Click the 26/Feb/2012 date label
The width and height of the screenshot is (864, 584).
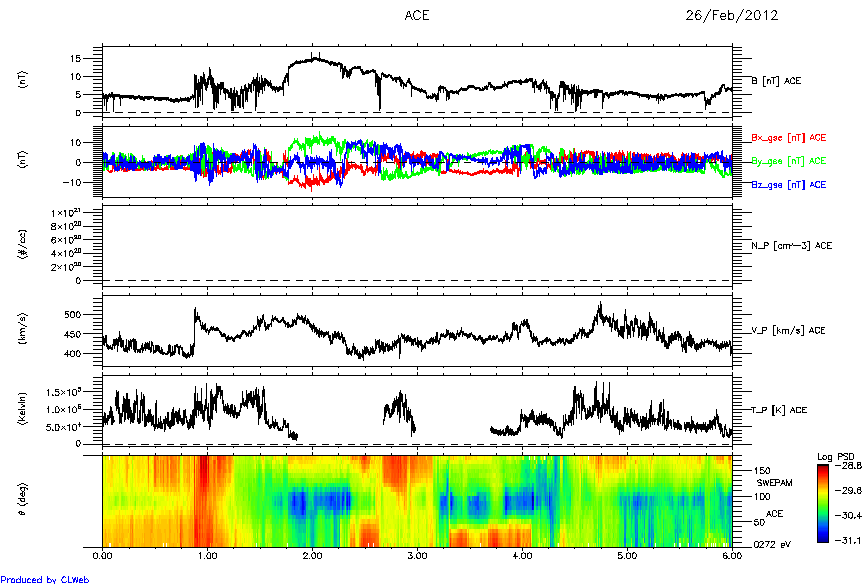click(x=732, y=15)
